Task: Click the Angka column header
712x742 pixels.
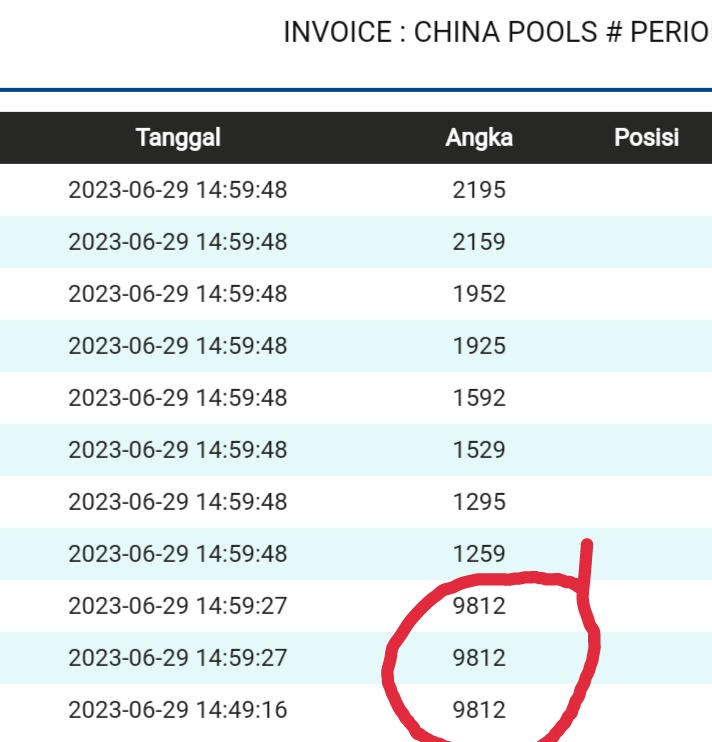Action: click(479, 138)
